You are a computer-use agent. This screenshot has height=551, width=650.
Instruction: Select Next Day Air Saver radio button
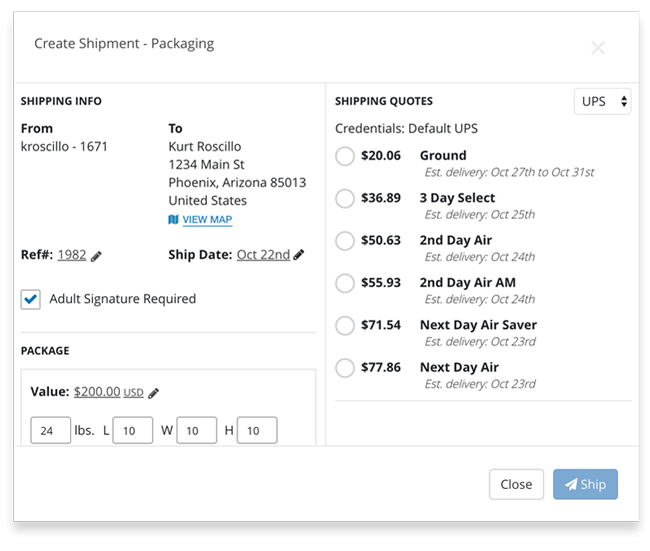(x=345, y=325)
